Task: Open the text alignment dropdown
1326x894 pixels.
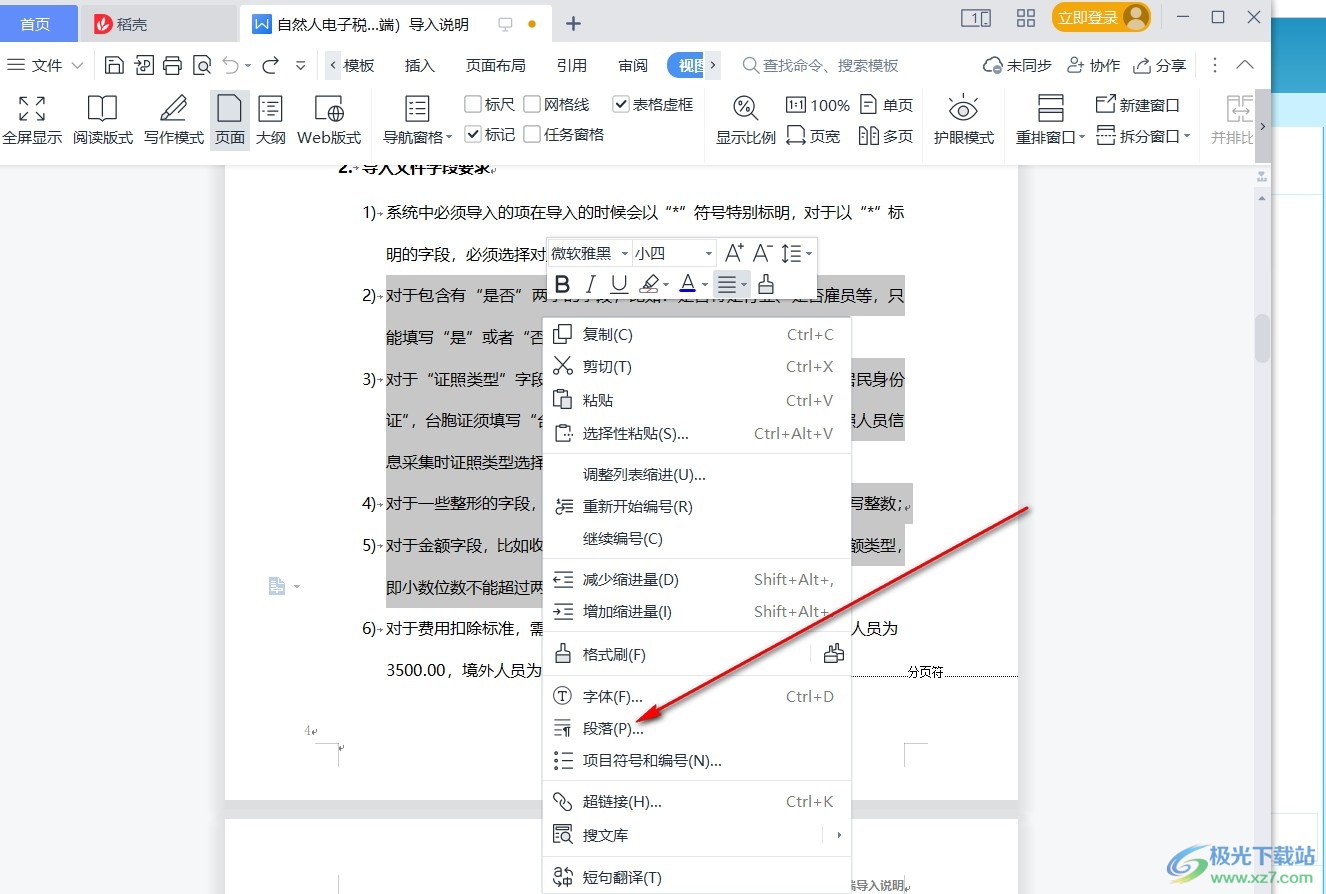Action: [744, 285]
